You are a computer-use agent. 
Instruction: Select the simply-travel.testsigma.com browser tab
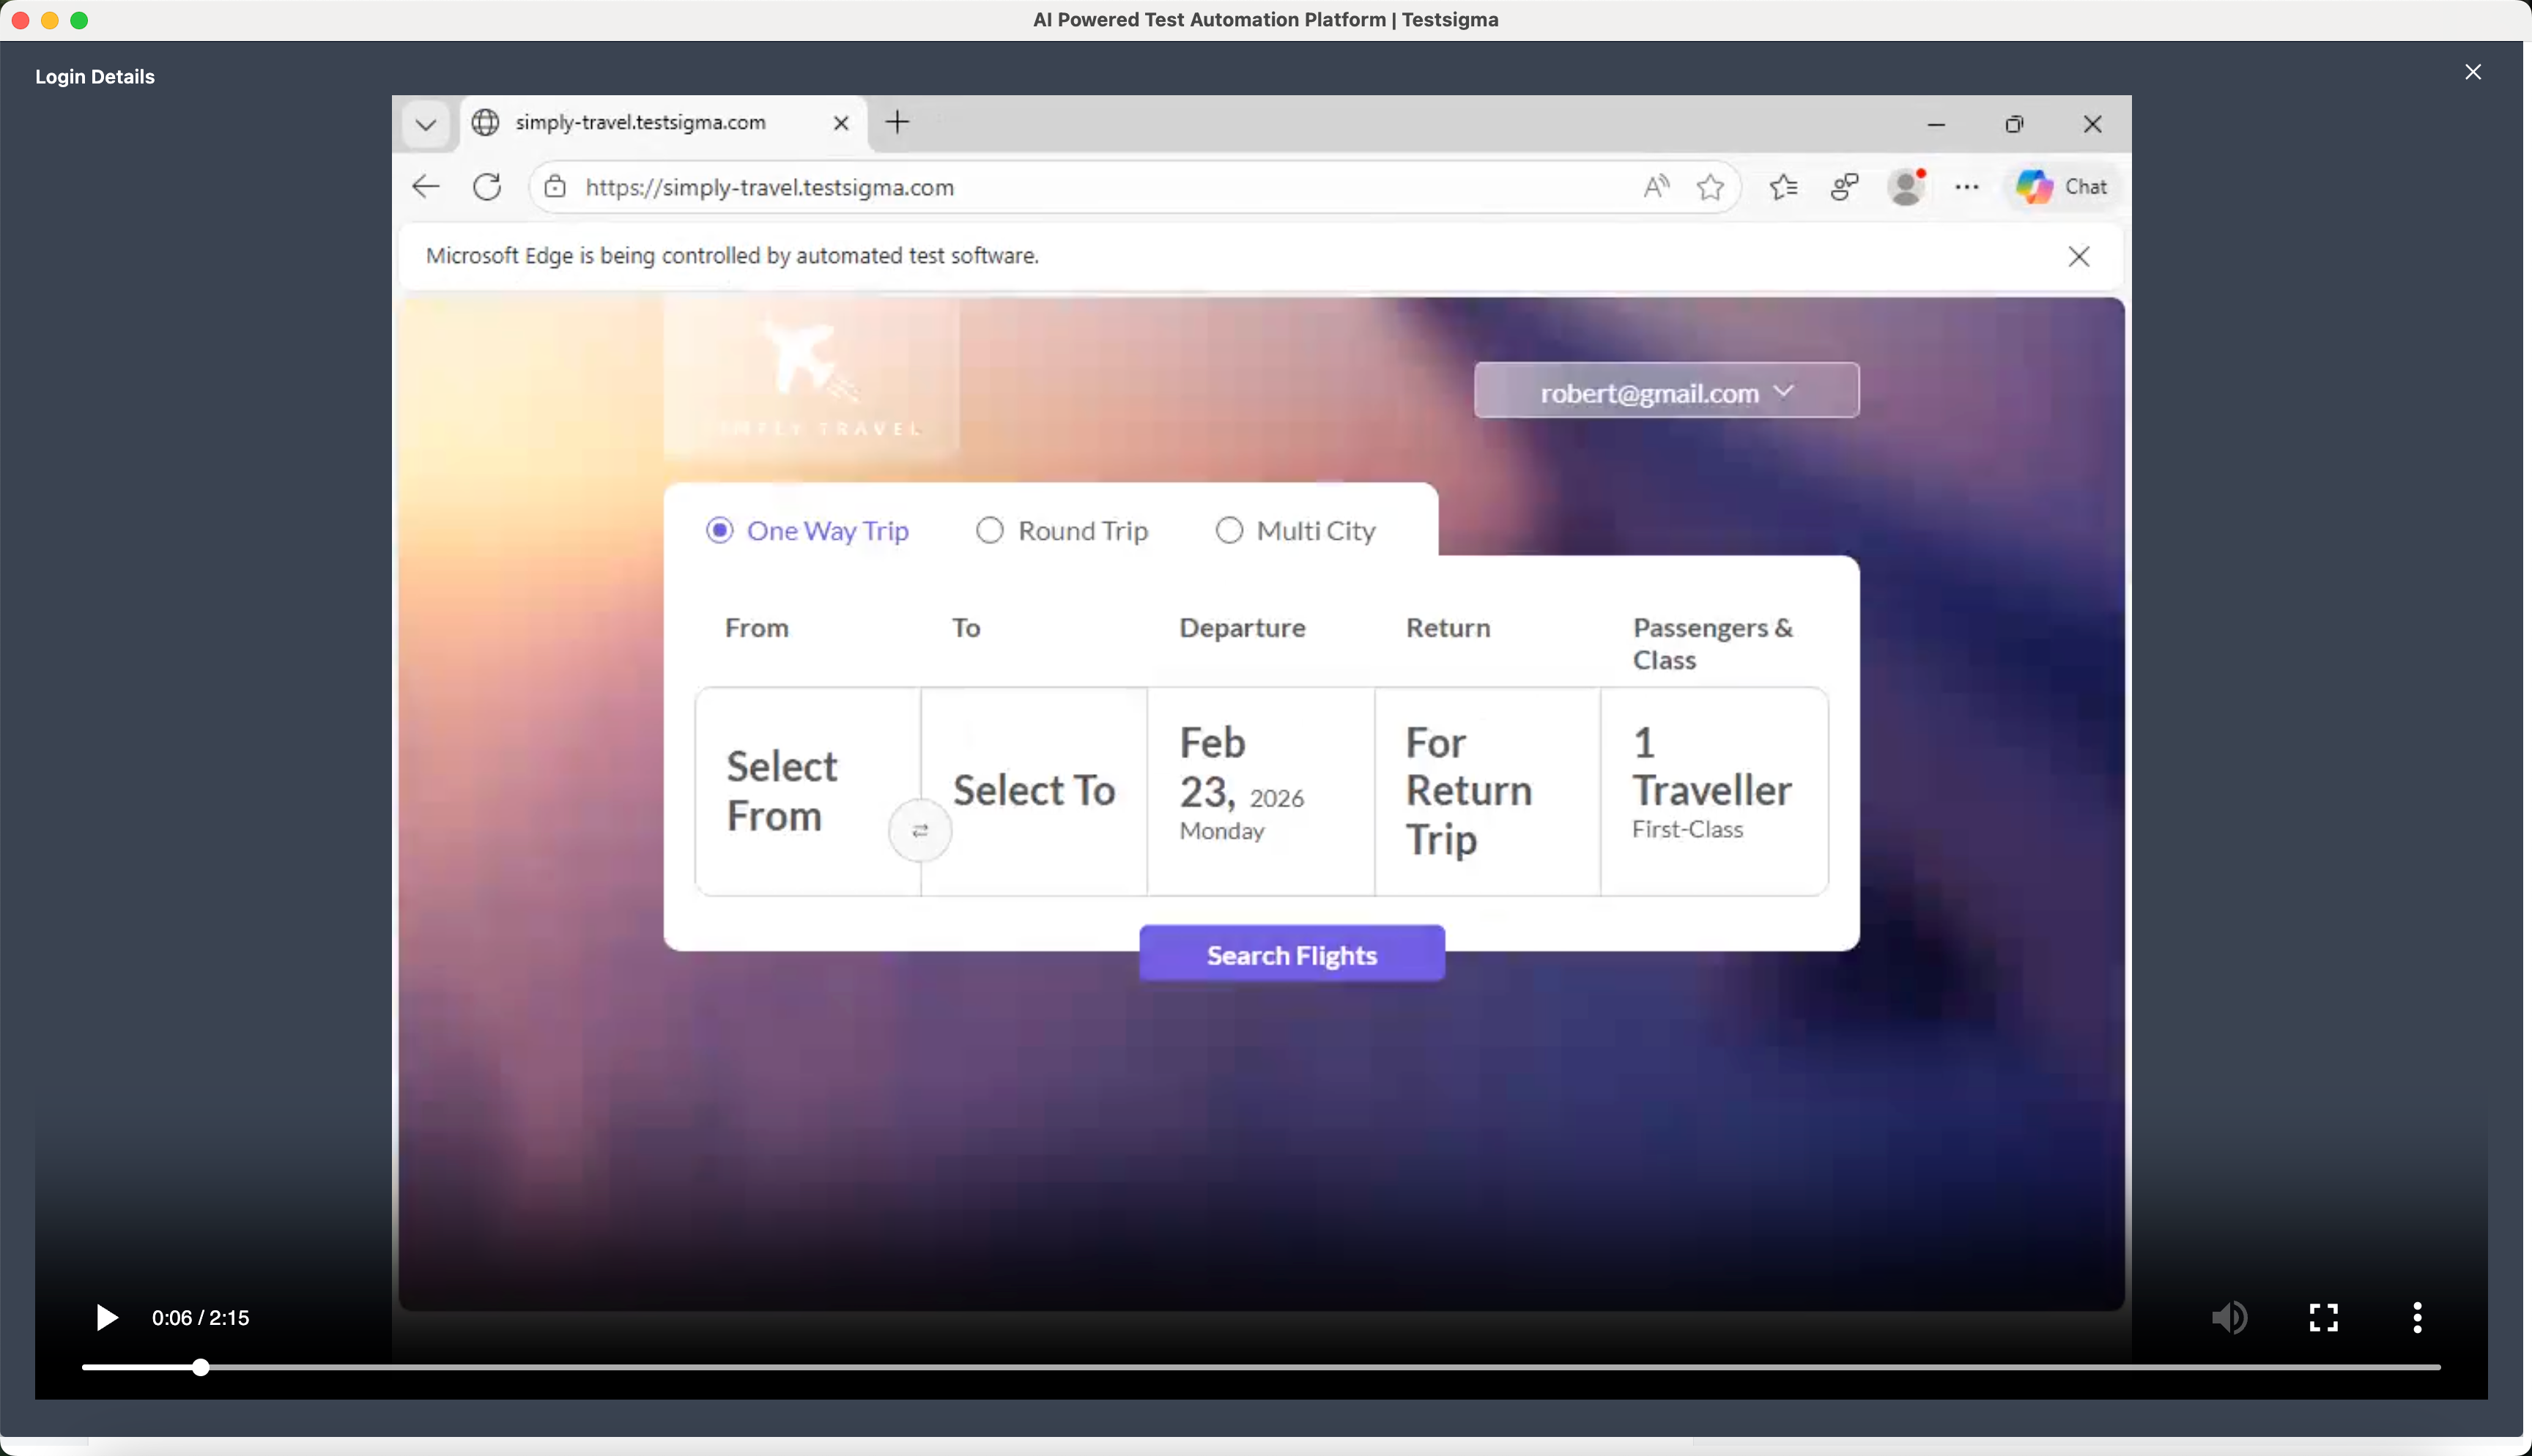pos(641,122)
